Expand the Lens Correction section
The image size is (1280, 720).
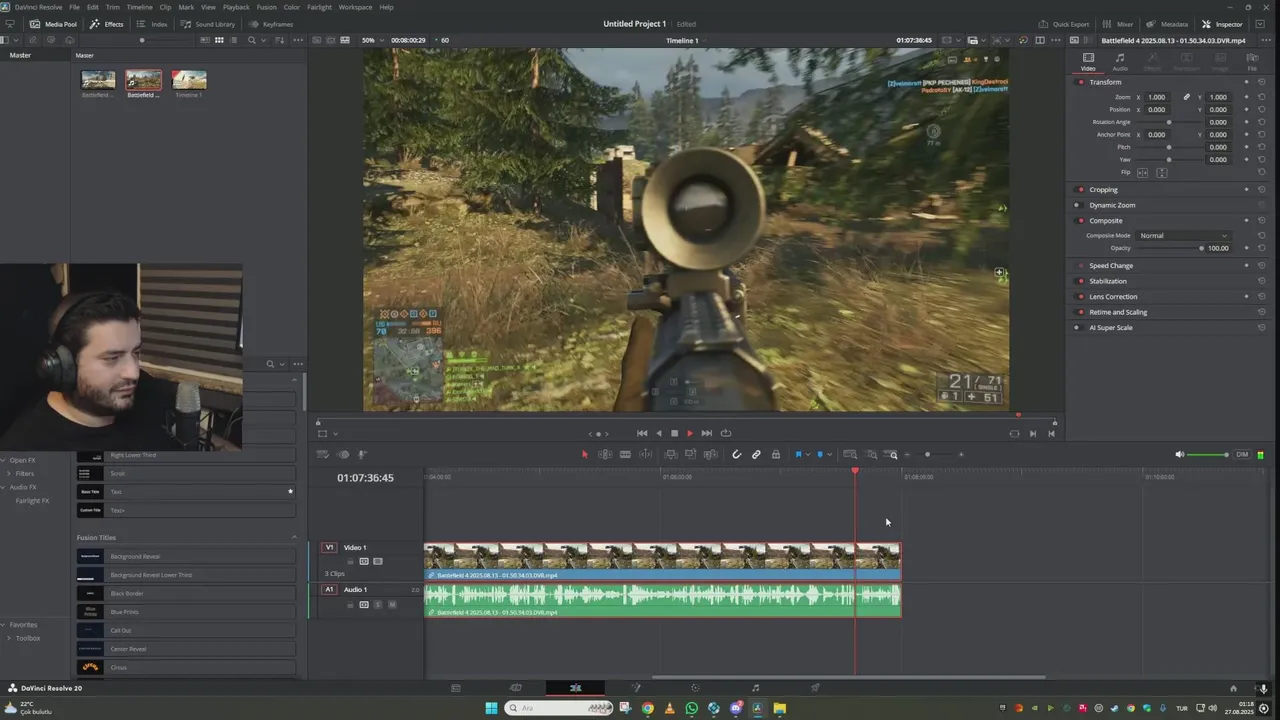click(1113, 297)
